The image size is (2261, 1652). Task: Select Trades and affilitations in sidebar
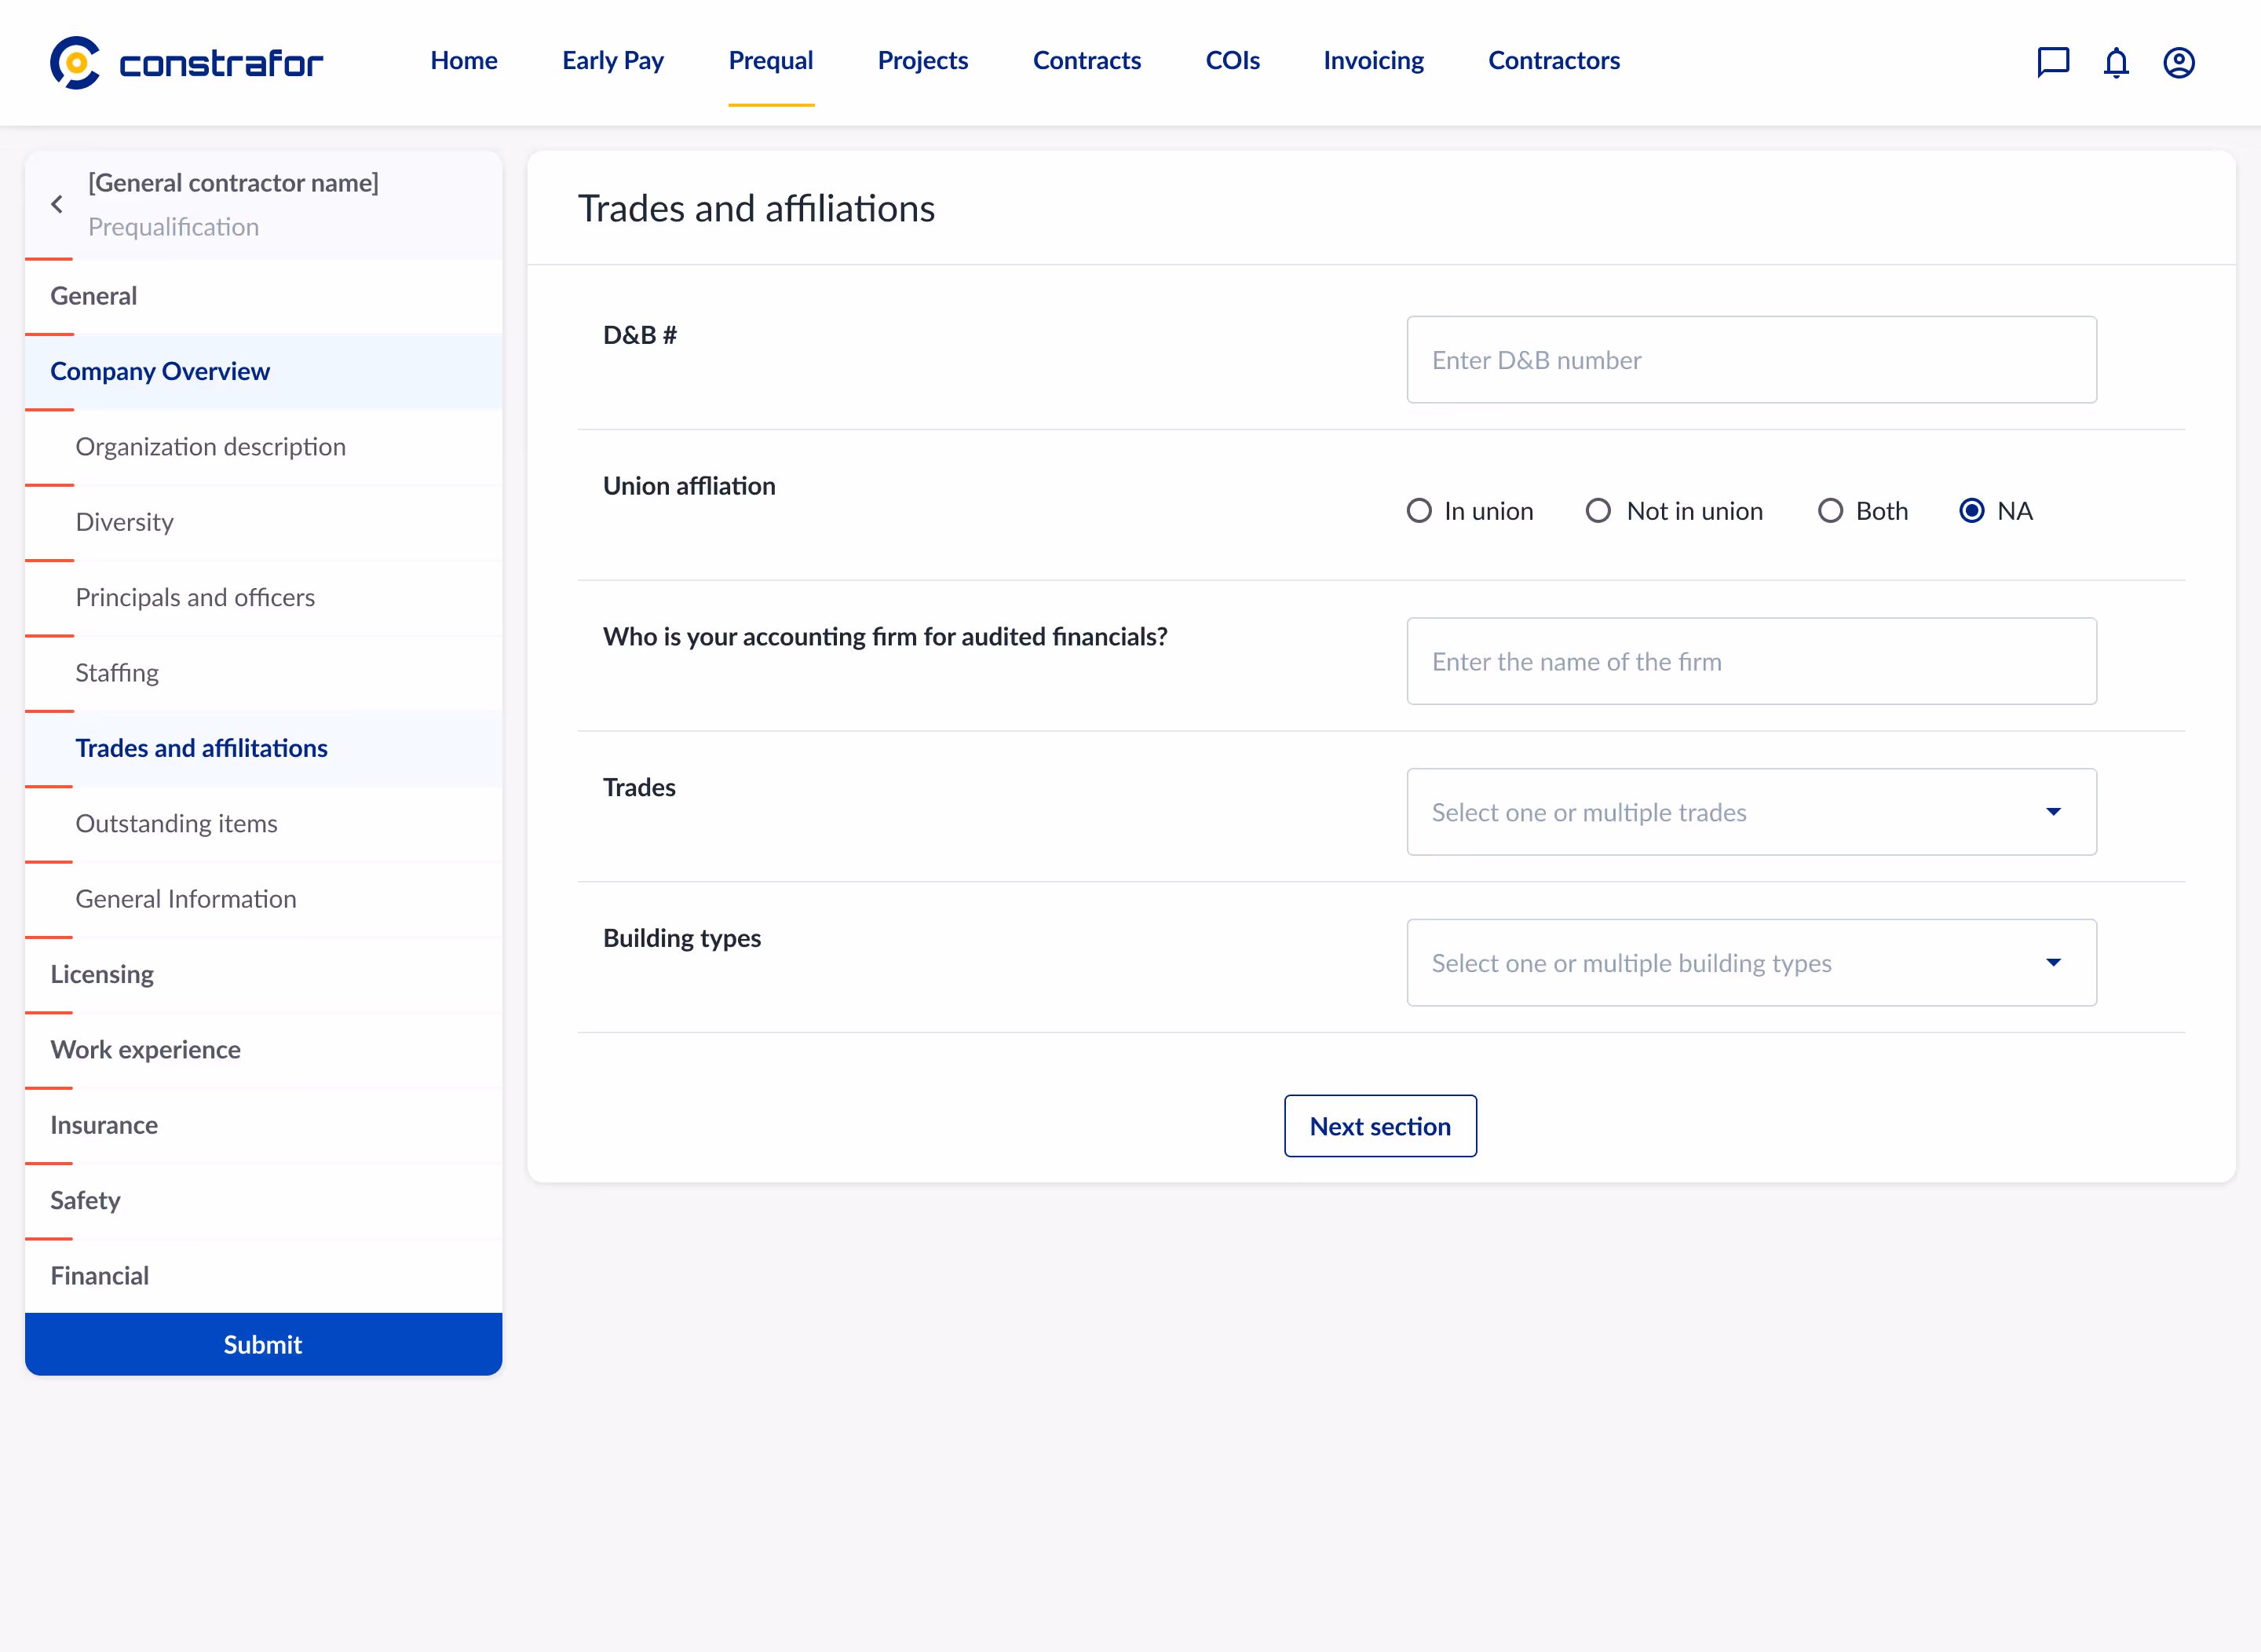coord(263,748)
